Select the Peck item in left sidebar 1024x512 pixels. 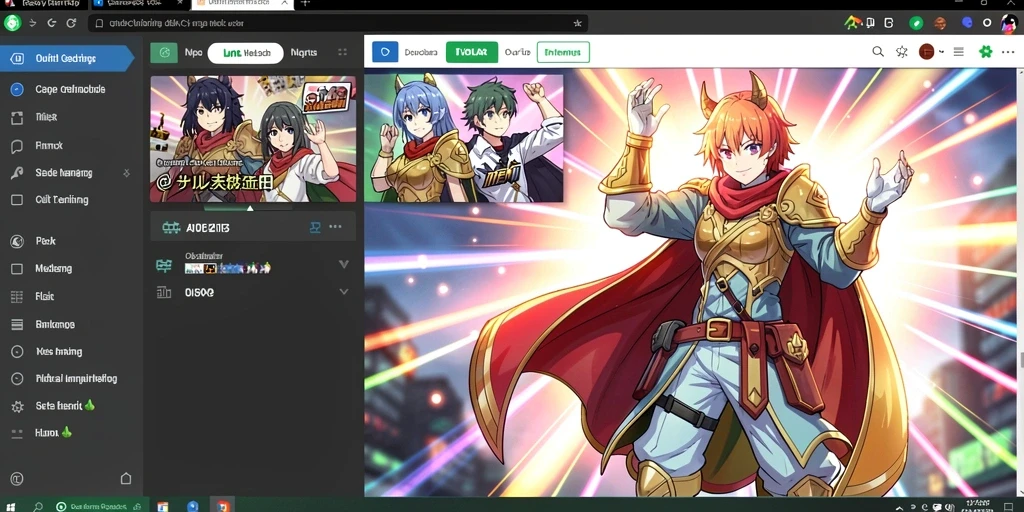45,241
